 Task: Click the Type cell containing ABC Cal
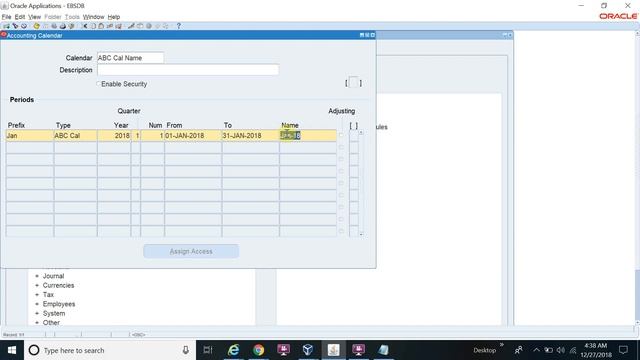[x=75, y=136]
